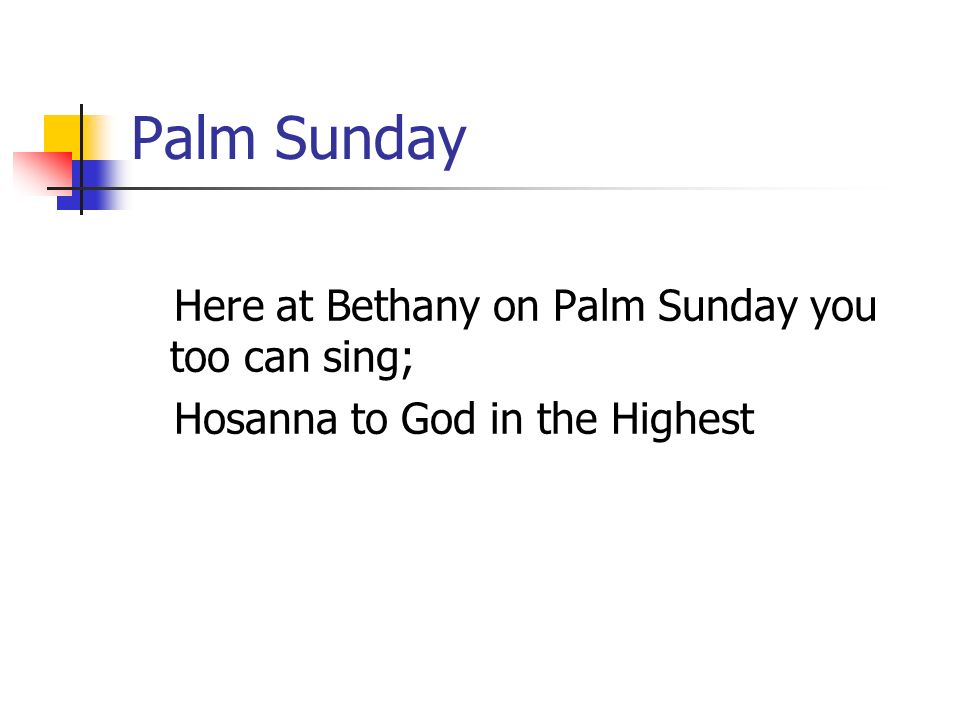
Task: Click the word "at" before "Bethany"
Action: coord(294,308)
